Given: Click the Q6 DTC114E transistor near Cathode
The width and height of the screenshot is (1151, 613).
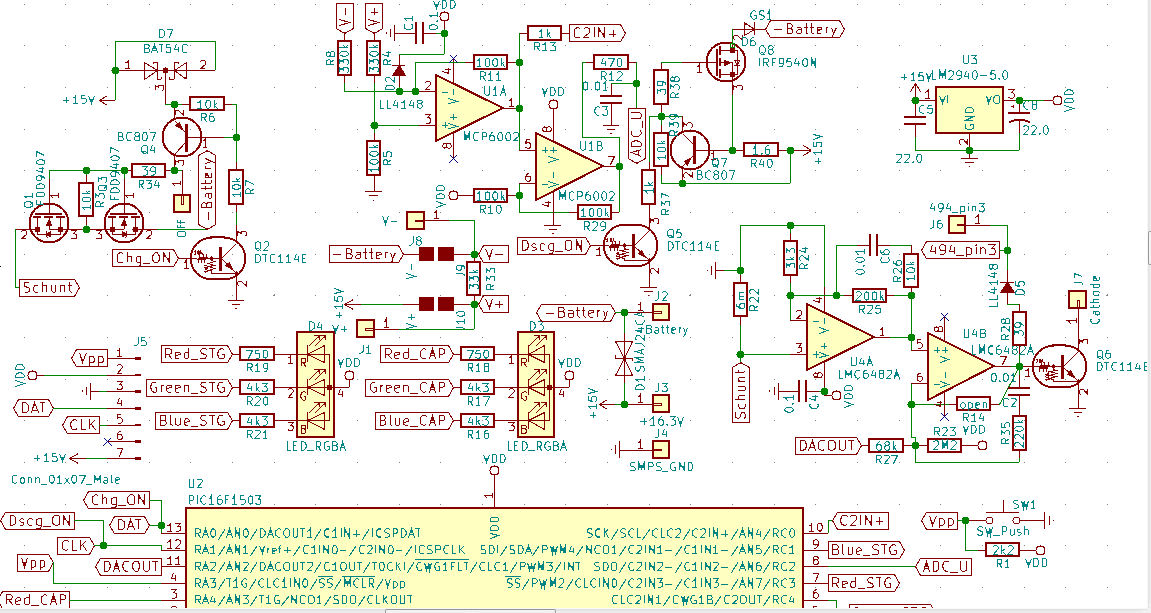Looking at the screenshot, I should point(1059,366).
